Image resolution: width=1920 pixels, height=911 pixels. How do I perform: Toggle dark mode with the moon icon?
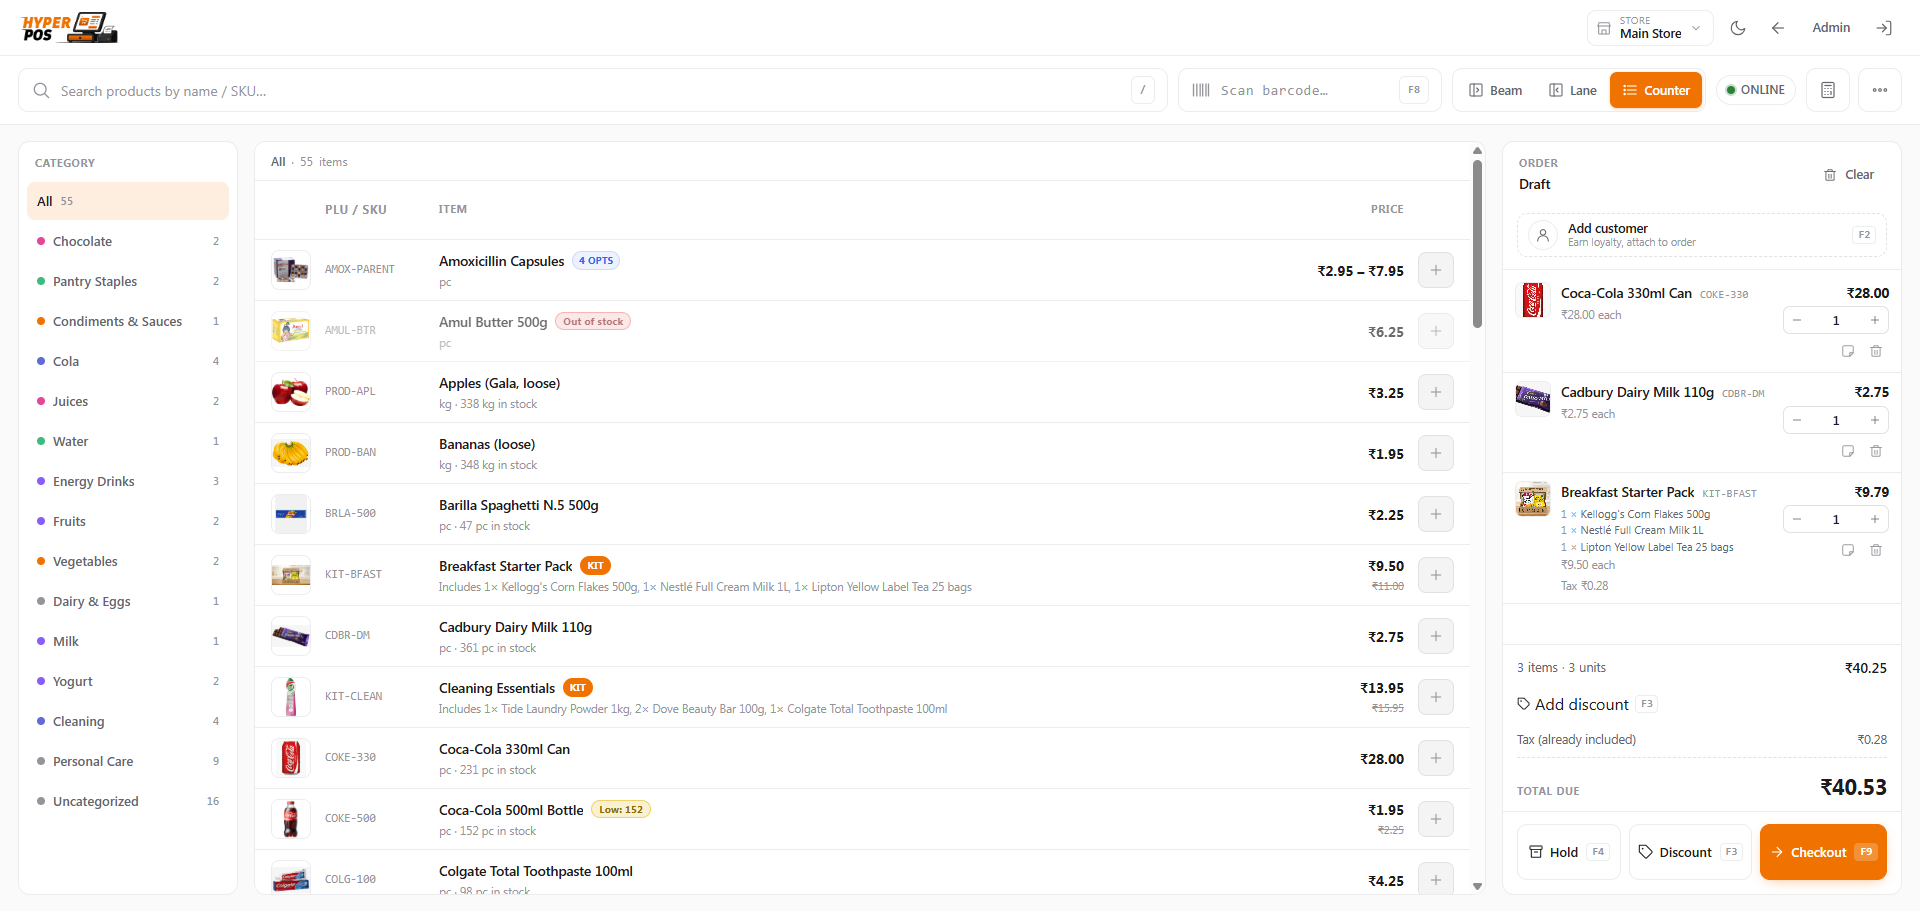[x=1738, y=28]
